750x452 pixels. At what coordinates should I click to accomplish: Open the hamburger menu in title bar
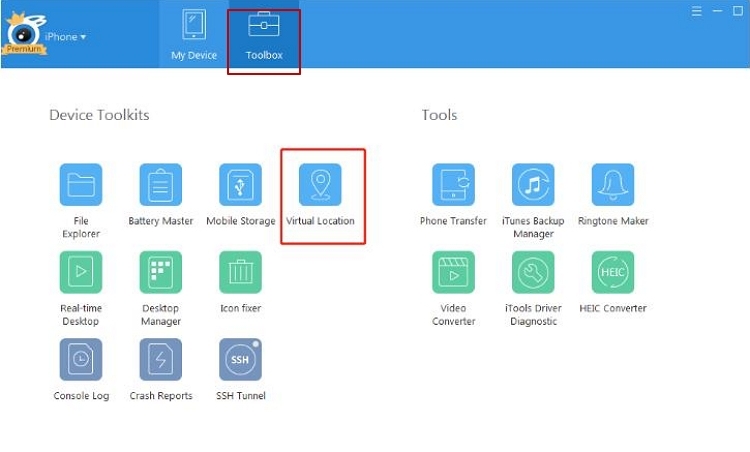[697, 11]
